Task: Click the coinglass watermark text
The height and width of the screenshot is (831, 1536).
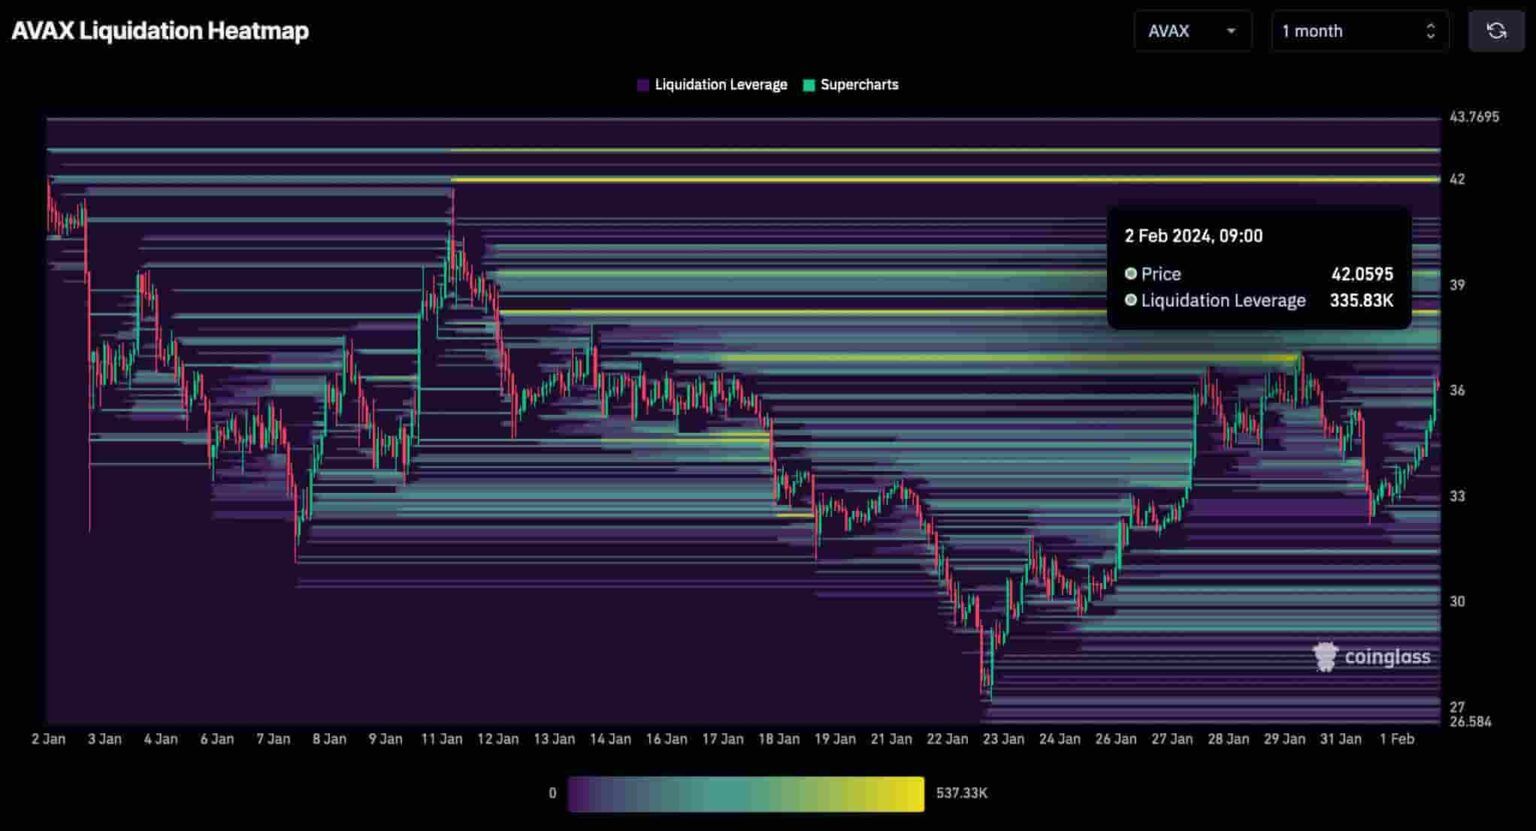Action: point(1387,657)
